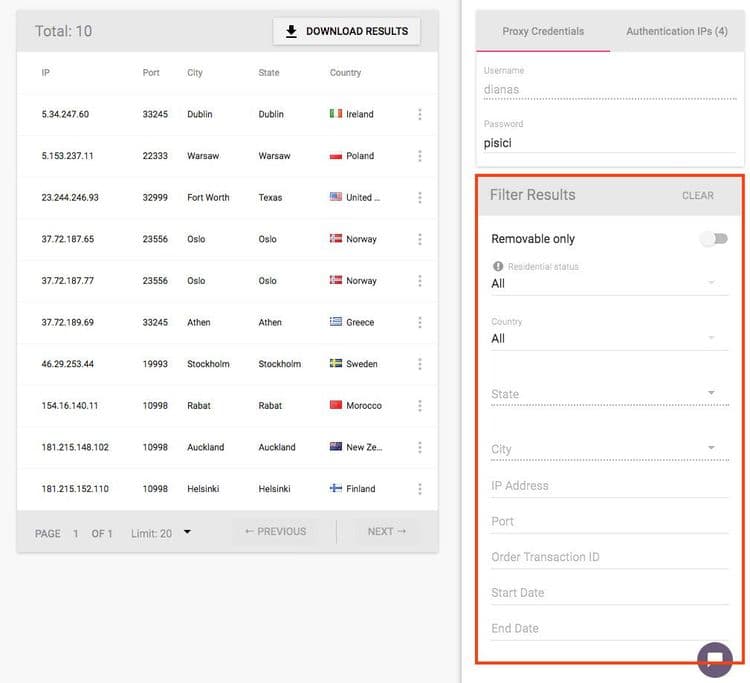
Task: Click the Download Results button
Action: [x=346, y=31]
